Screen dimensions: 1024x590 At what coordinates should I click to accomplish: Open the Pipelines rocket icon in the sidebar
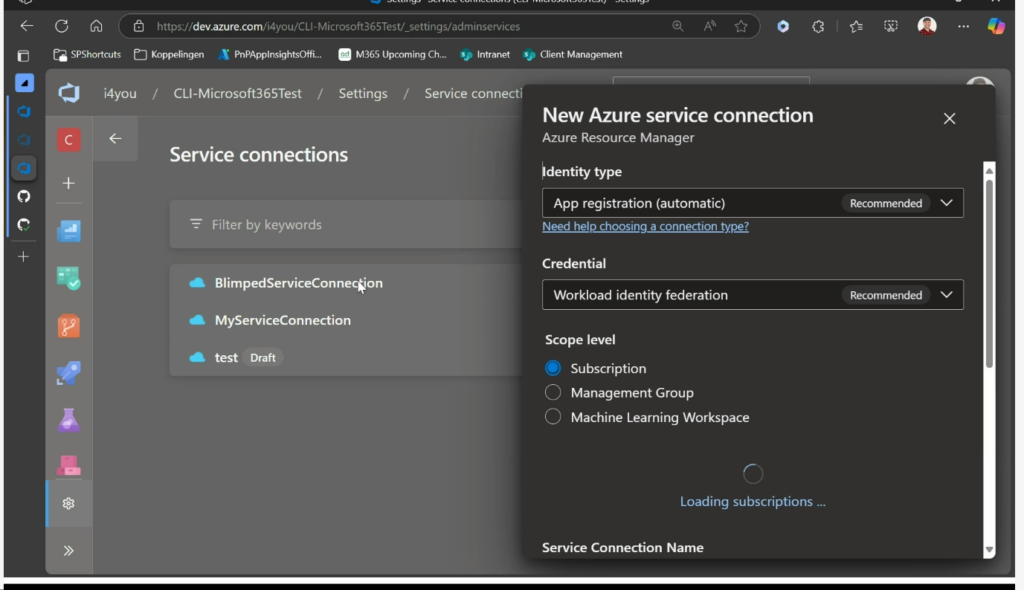click(x=69, y=373)
